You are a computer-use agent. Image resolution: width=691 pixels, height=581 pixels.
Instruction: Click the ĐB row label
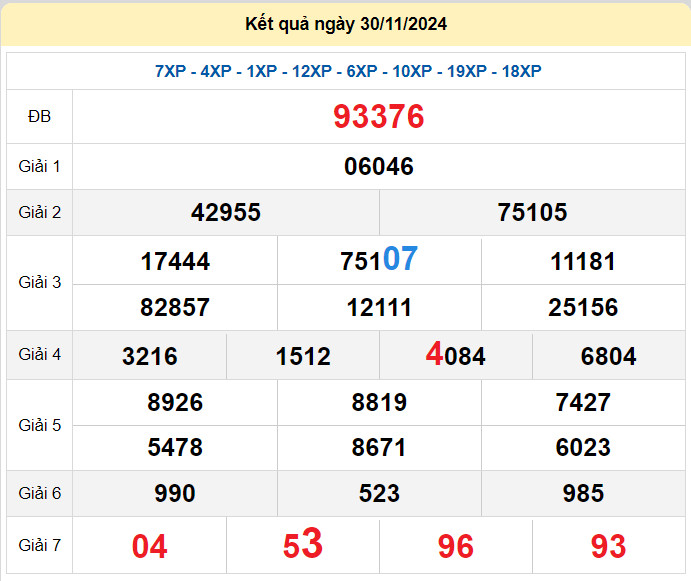39,116
